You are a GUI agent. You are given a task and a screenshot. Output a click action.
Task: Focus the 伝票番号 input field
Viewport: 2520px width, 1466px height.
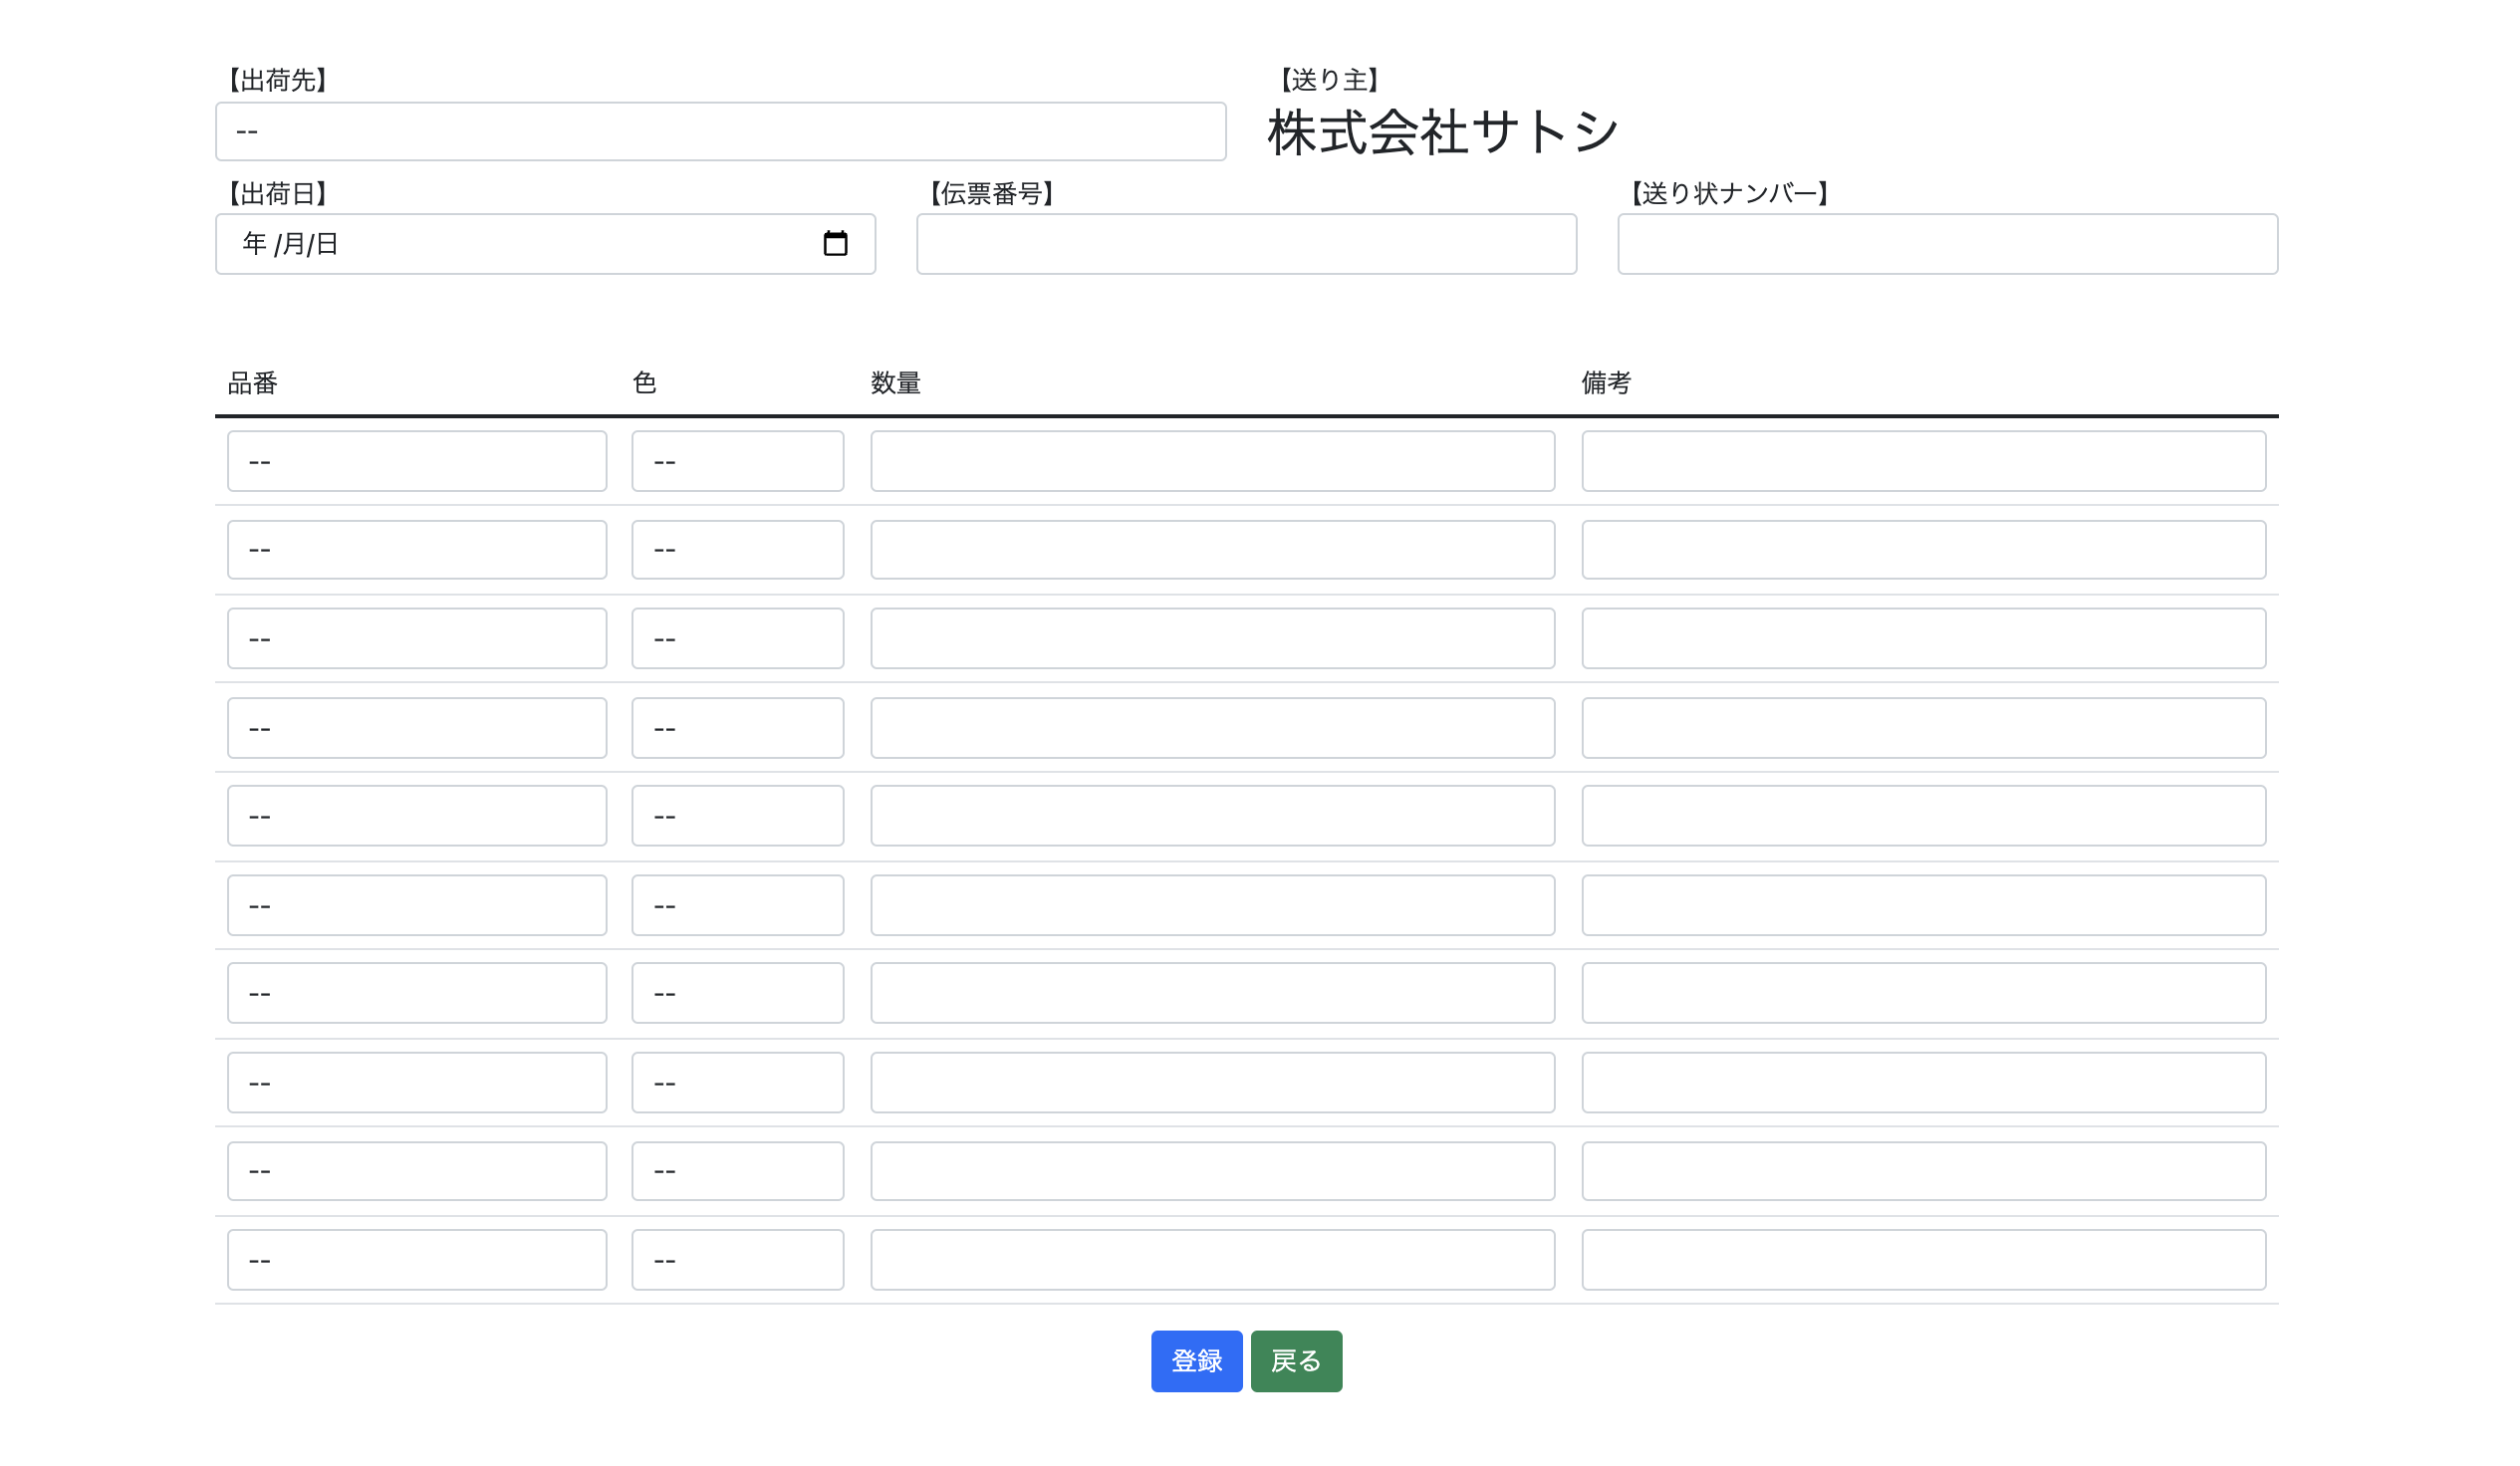click(x=1246, y=244)
